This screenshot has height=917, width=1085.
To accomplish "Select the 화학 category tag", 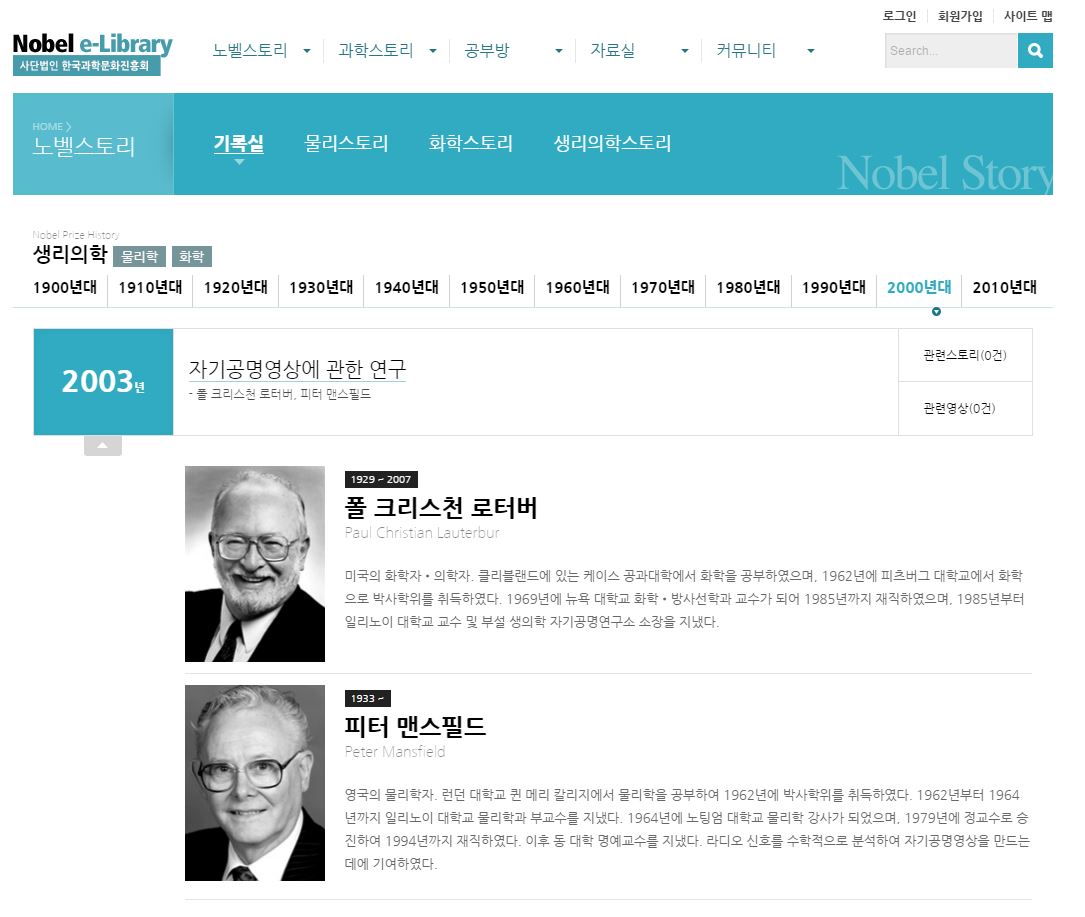I will (191, 257).
